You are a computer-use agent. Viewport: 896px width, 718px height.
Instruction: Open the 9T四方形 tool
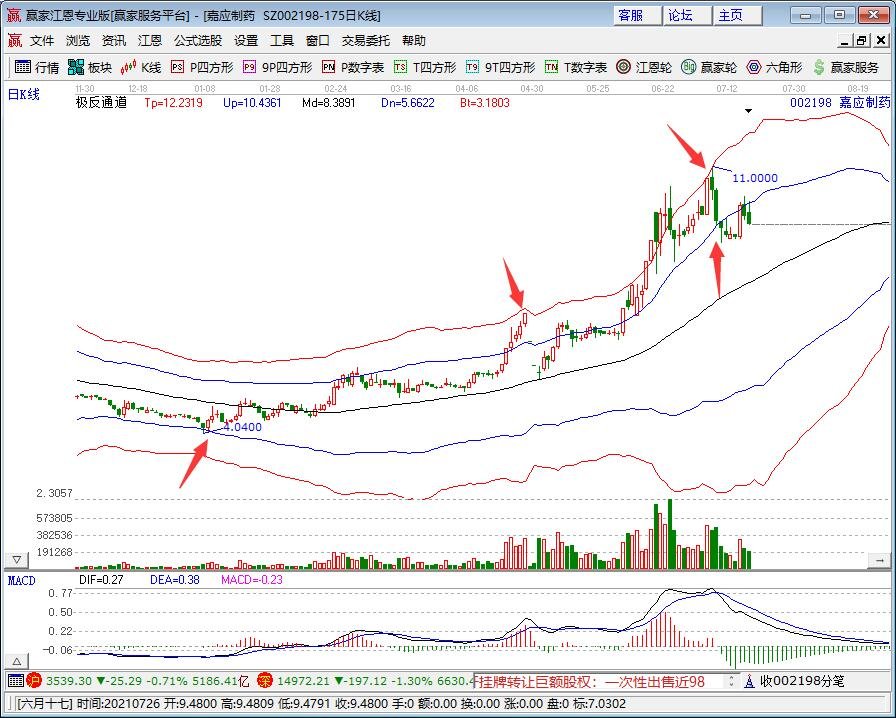[x=500, y=67]
